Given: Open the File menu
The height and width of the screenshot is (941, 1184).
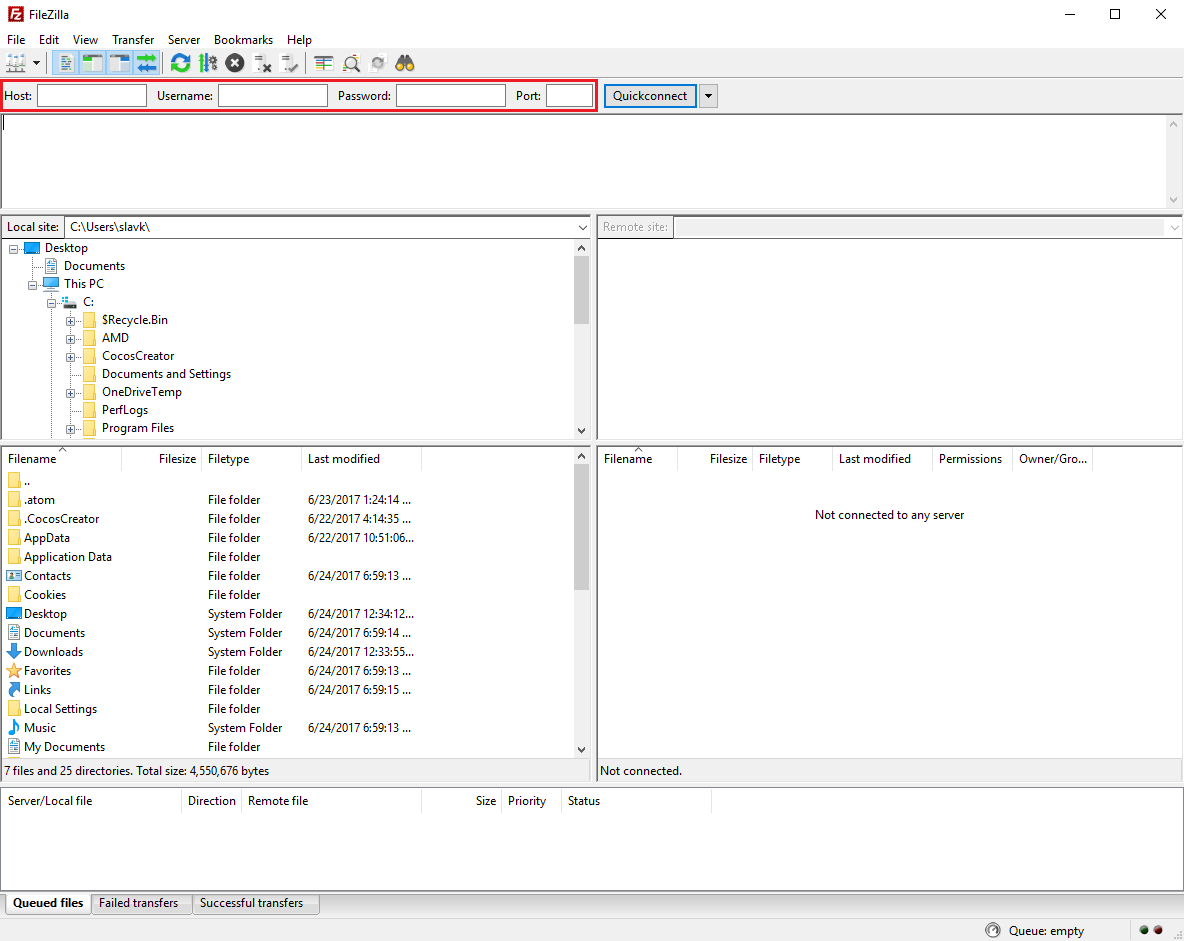Looking at the screenshot, I should click(x=16, y=39).
